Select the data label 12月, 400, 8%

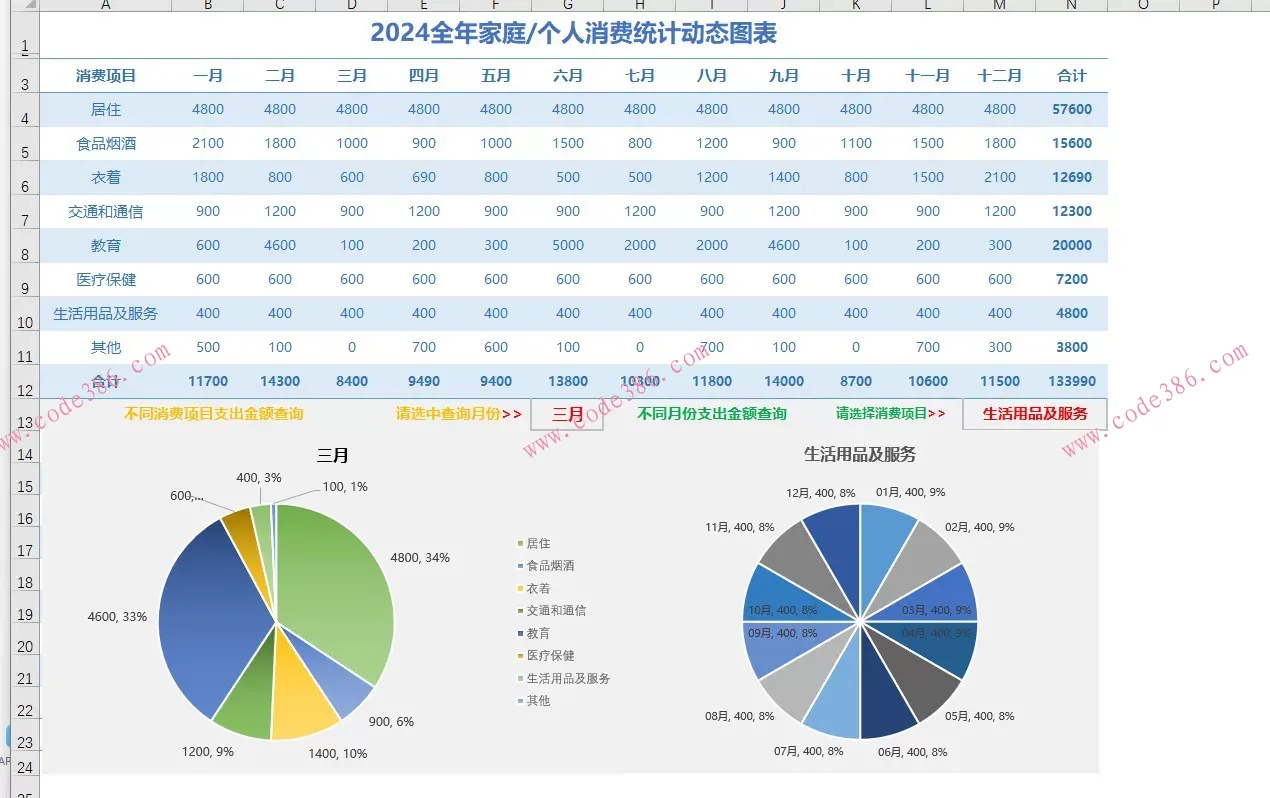[x=821, y=493]
